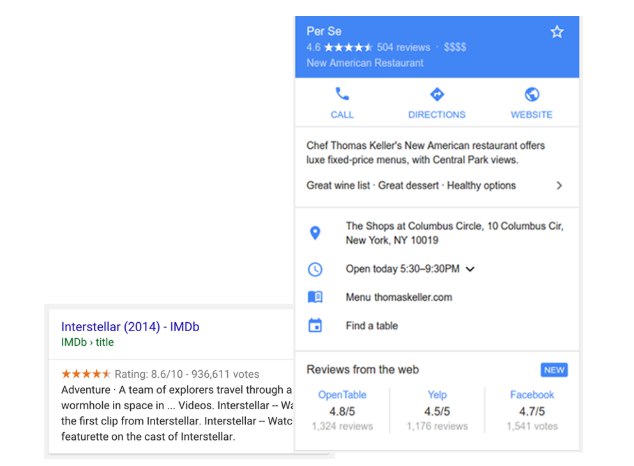Click the CALL label
Screen dimensions: 634x466
342,115
